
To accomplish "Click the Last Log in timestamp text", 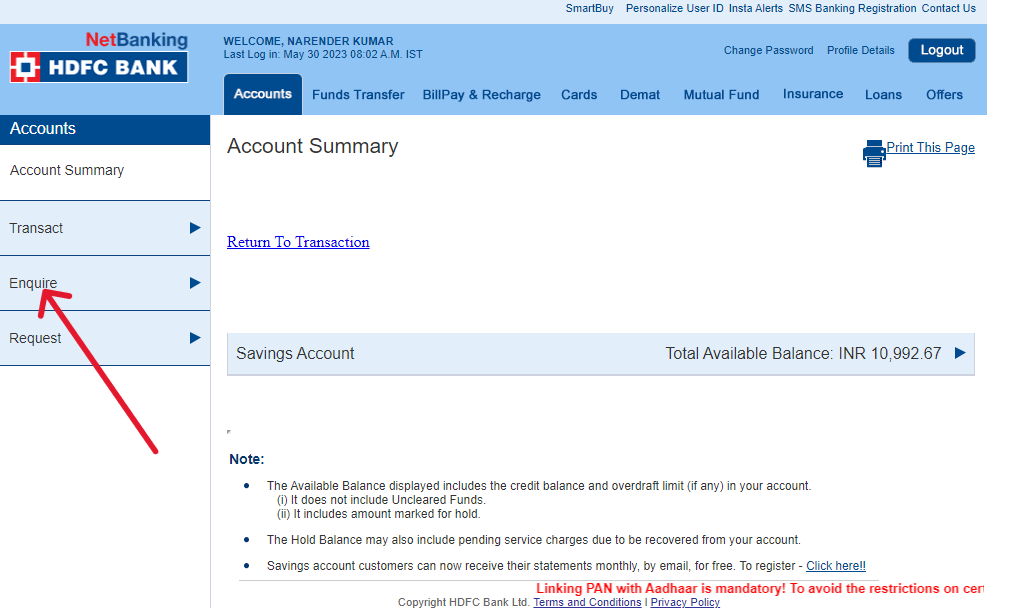I will (x=323, y=55).
